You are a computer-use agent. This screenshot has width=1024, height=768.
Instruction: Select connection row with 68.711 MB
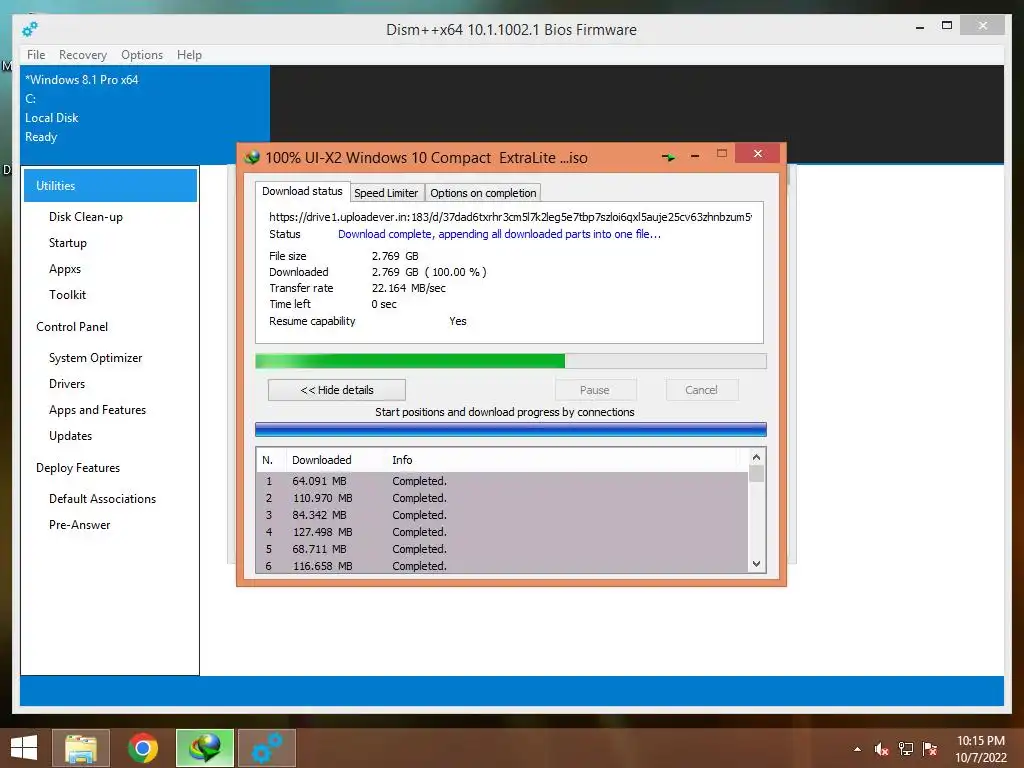tap(502, 549)
